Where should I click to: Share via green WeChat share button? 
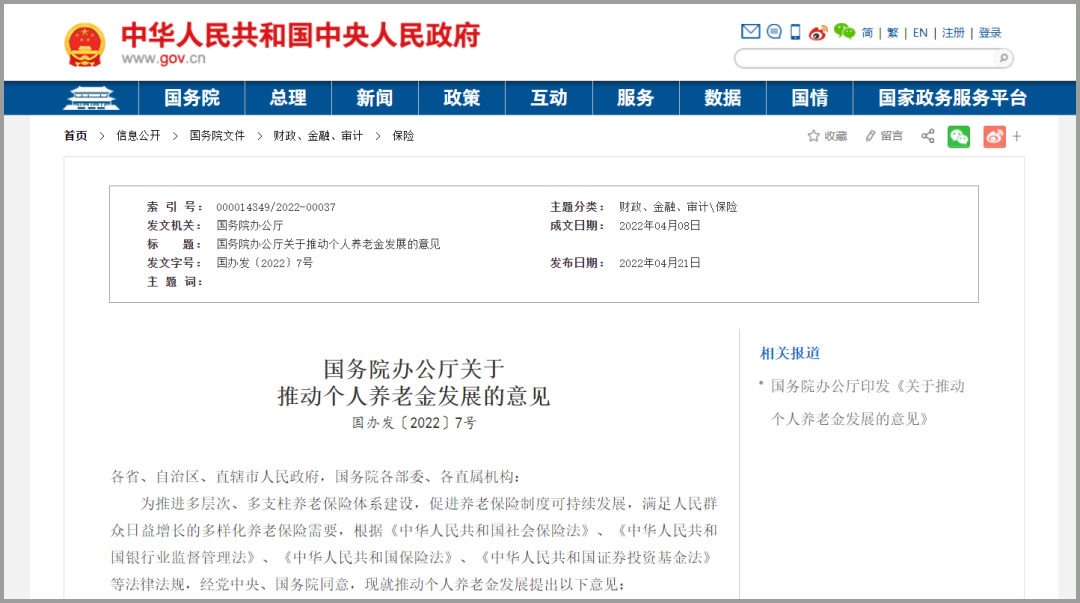959,136
